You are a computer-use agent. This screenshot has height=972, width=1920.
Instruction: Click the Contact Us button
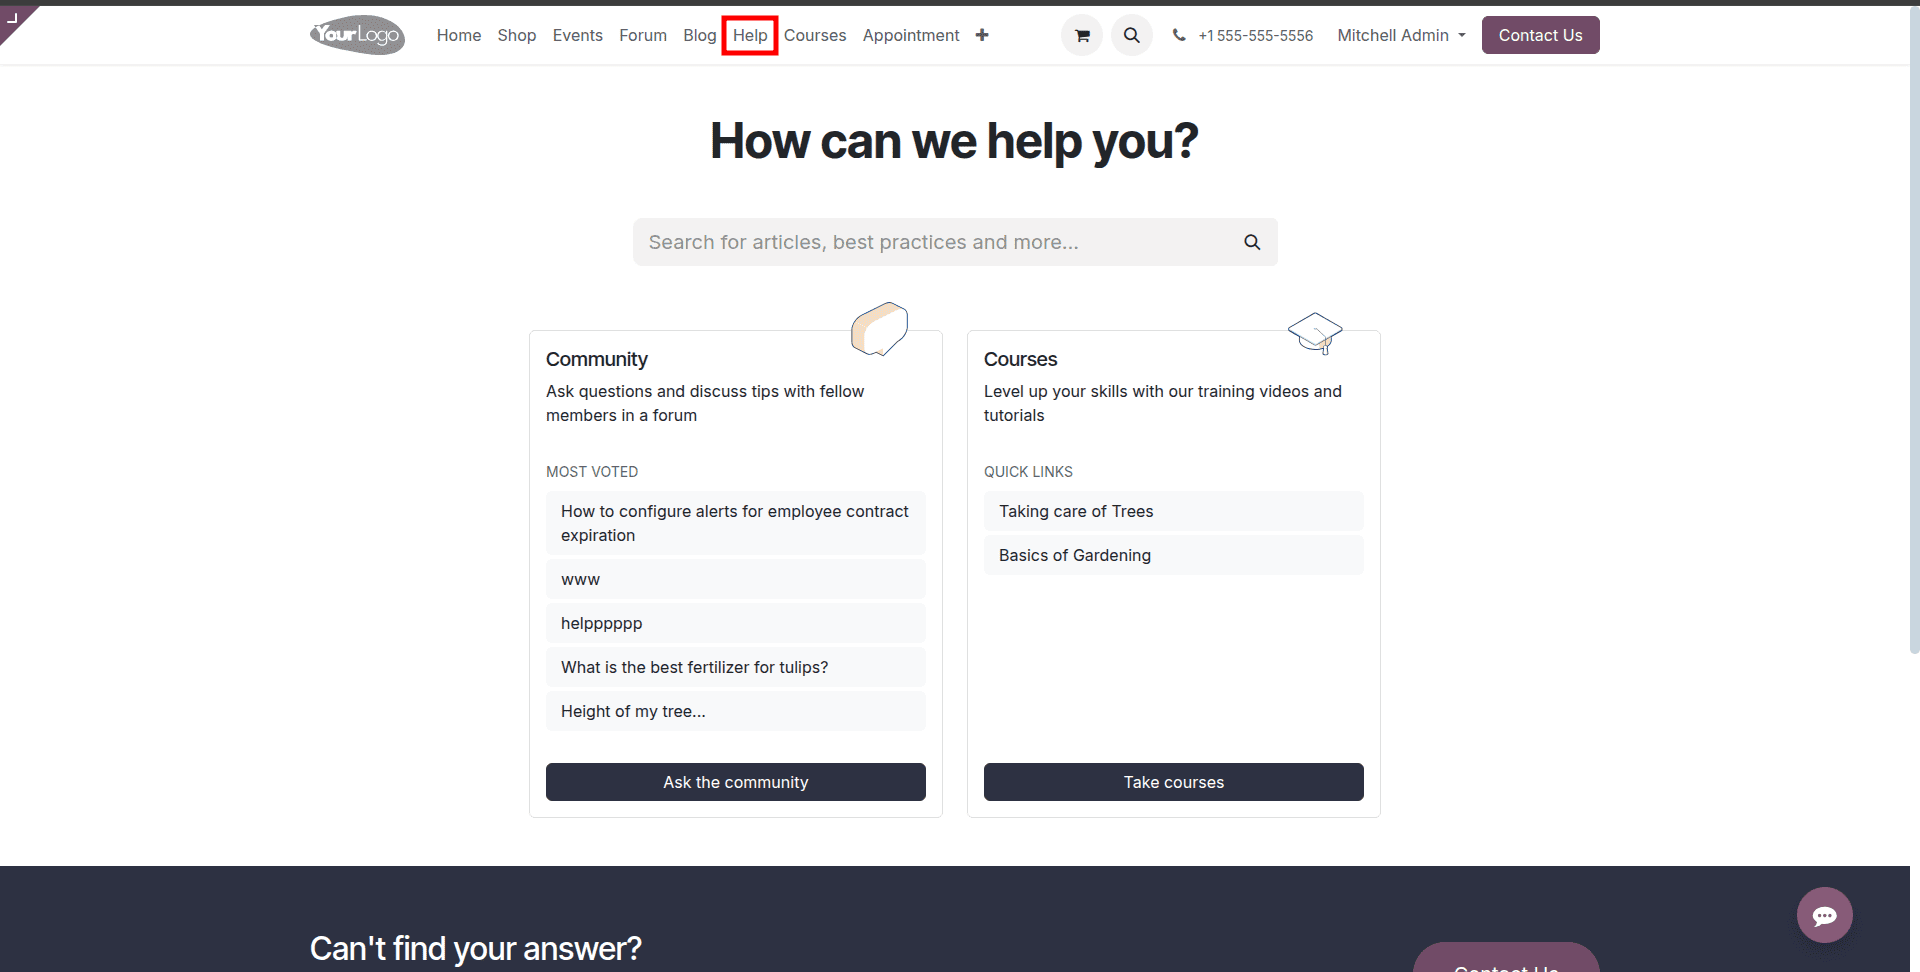tap(1540, 35)
